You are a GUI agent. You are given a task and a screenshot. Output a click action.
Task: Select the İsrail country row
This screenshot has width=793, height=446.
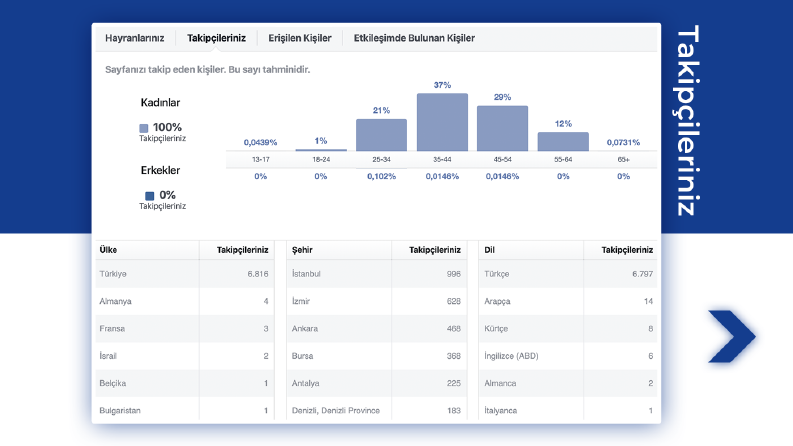pos(185,356)
